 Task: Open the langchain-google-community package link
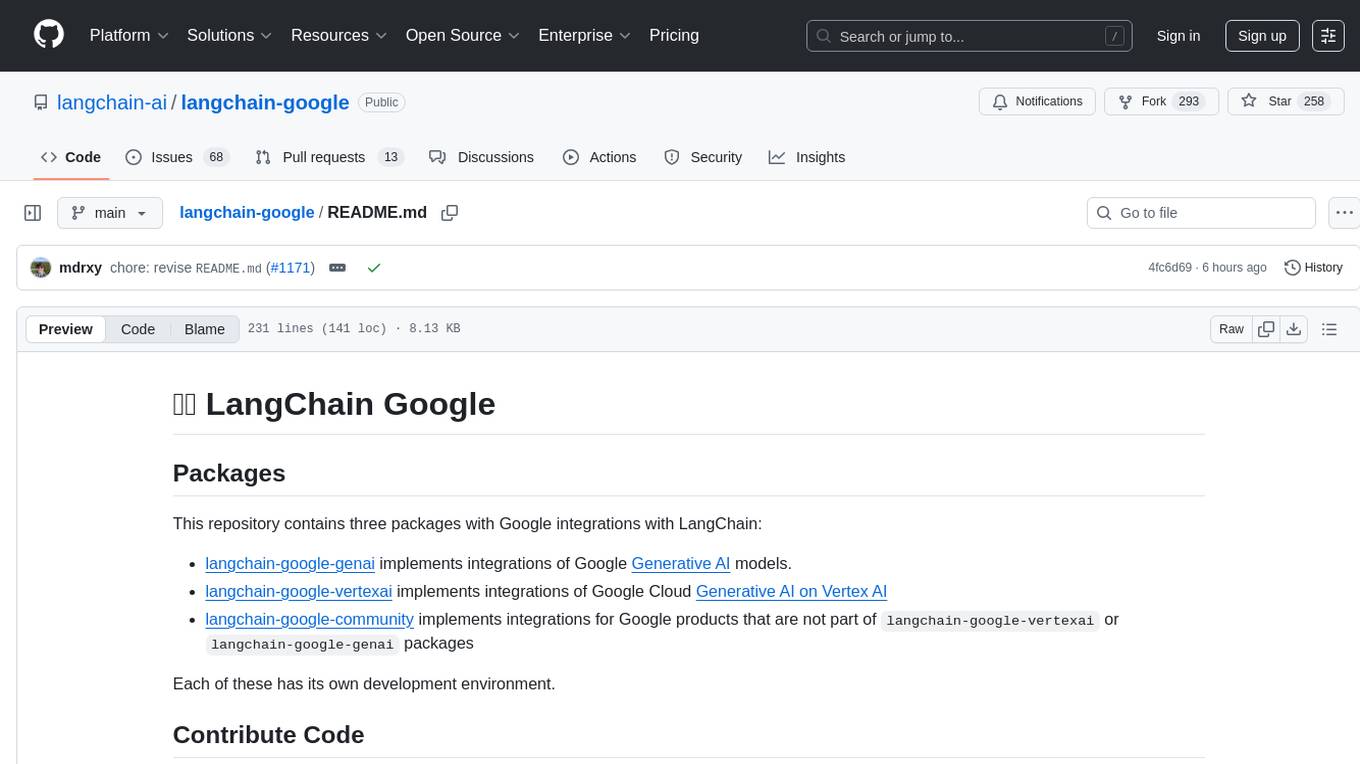click(x=310, y=619)
